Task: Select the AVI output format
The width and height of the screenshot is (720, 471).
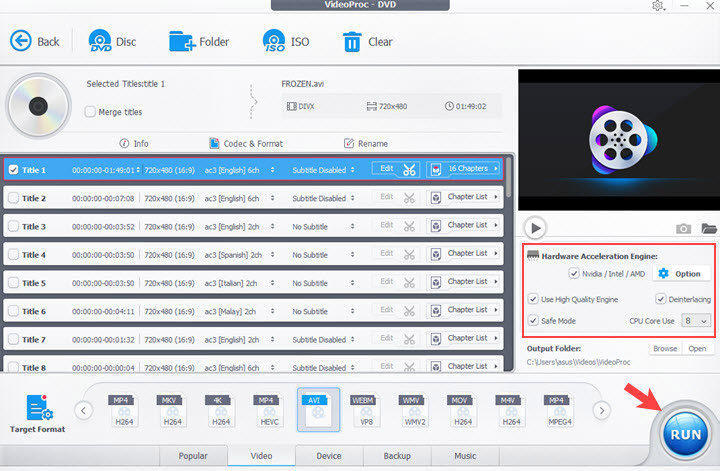Action: pyautogui.click(x=318, y=409)
